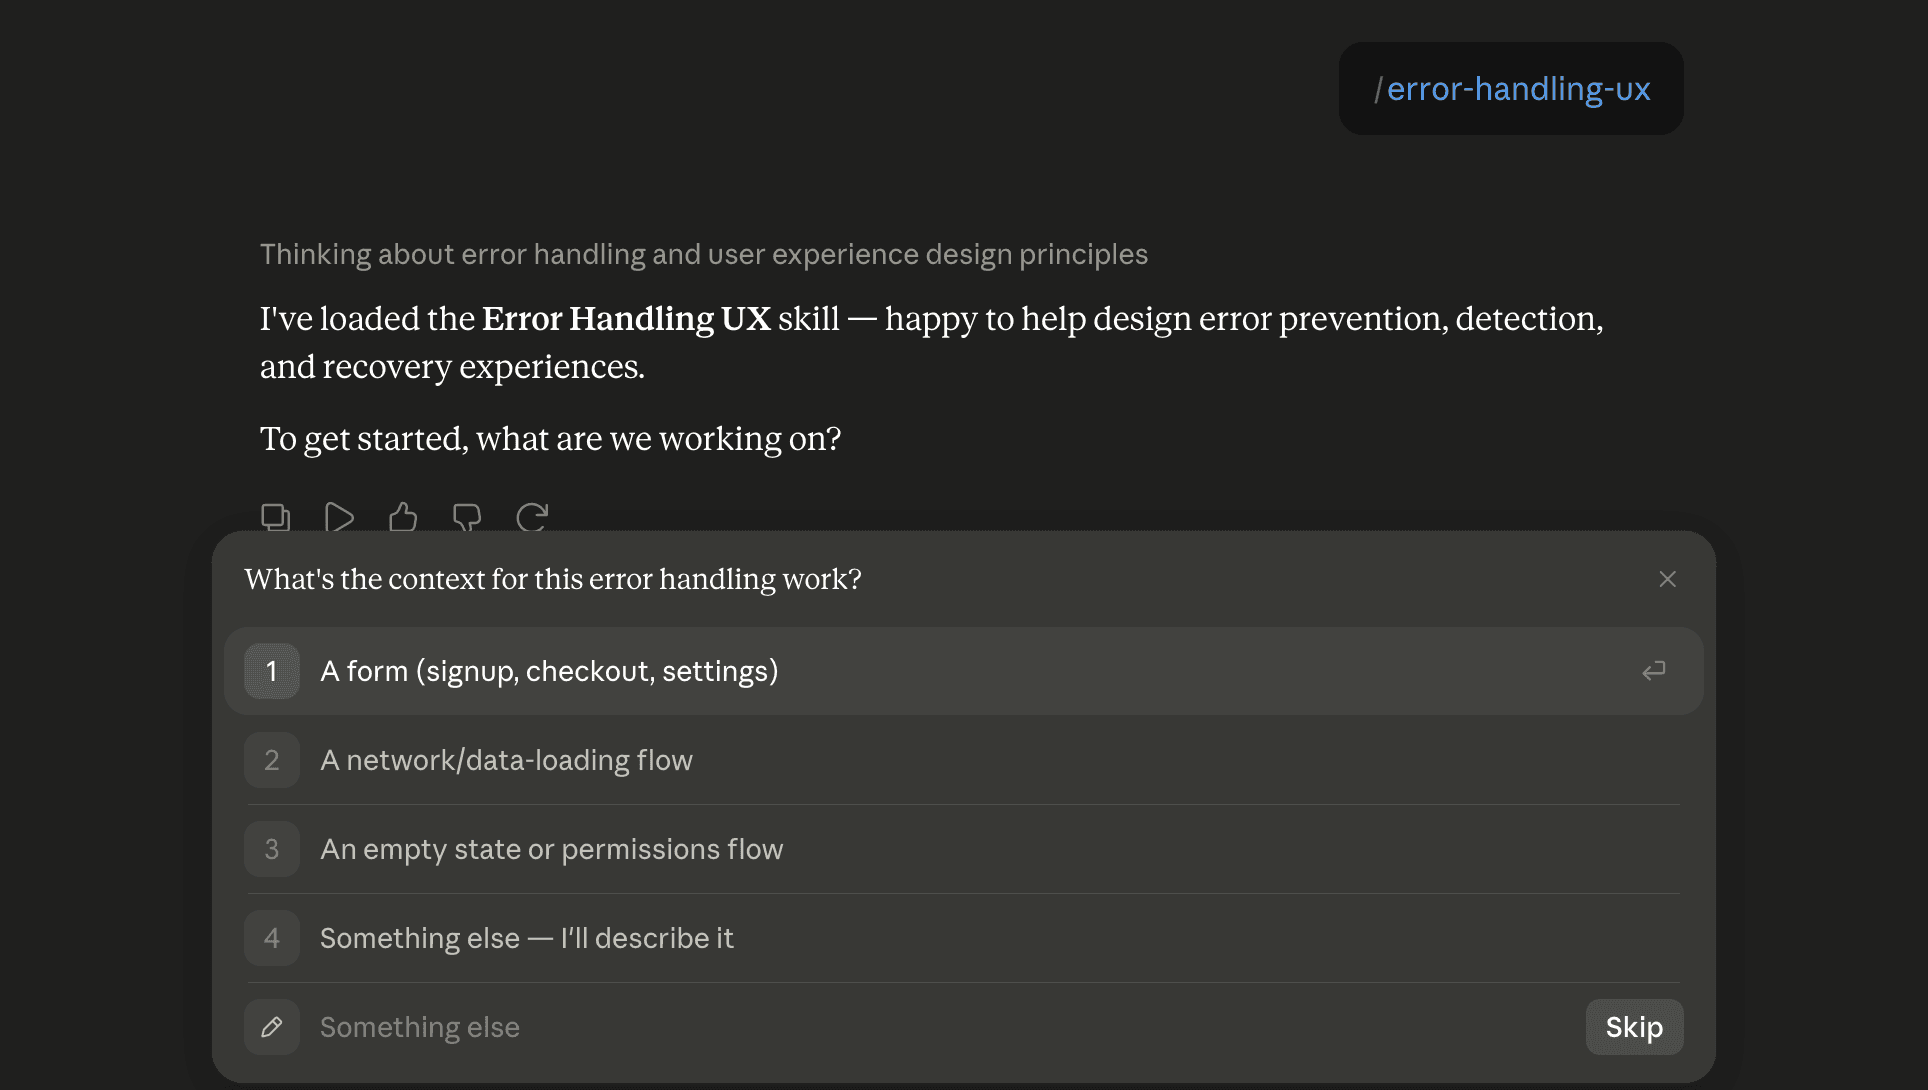Close the context question panel
The height and width of the screenshot is (1090, 1928).
pyautogui.click(x=1667, y=579)
